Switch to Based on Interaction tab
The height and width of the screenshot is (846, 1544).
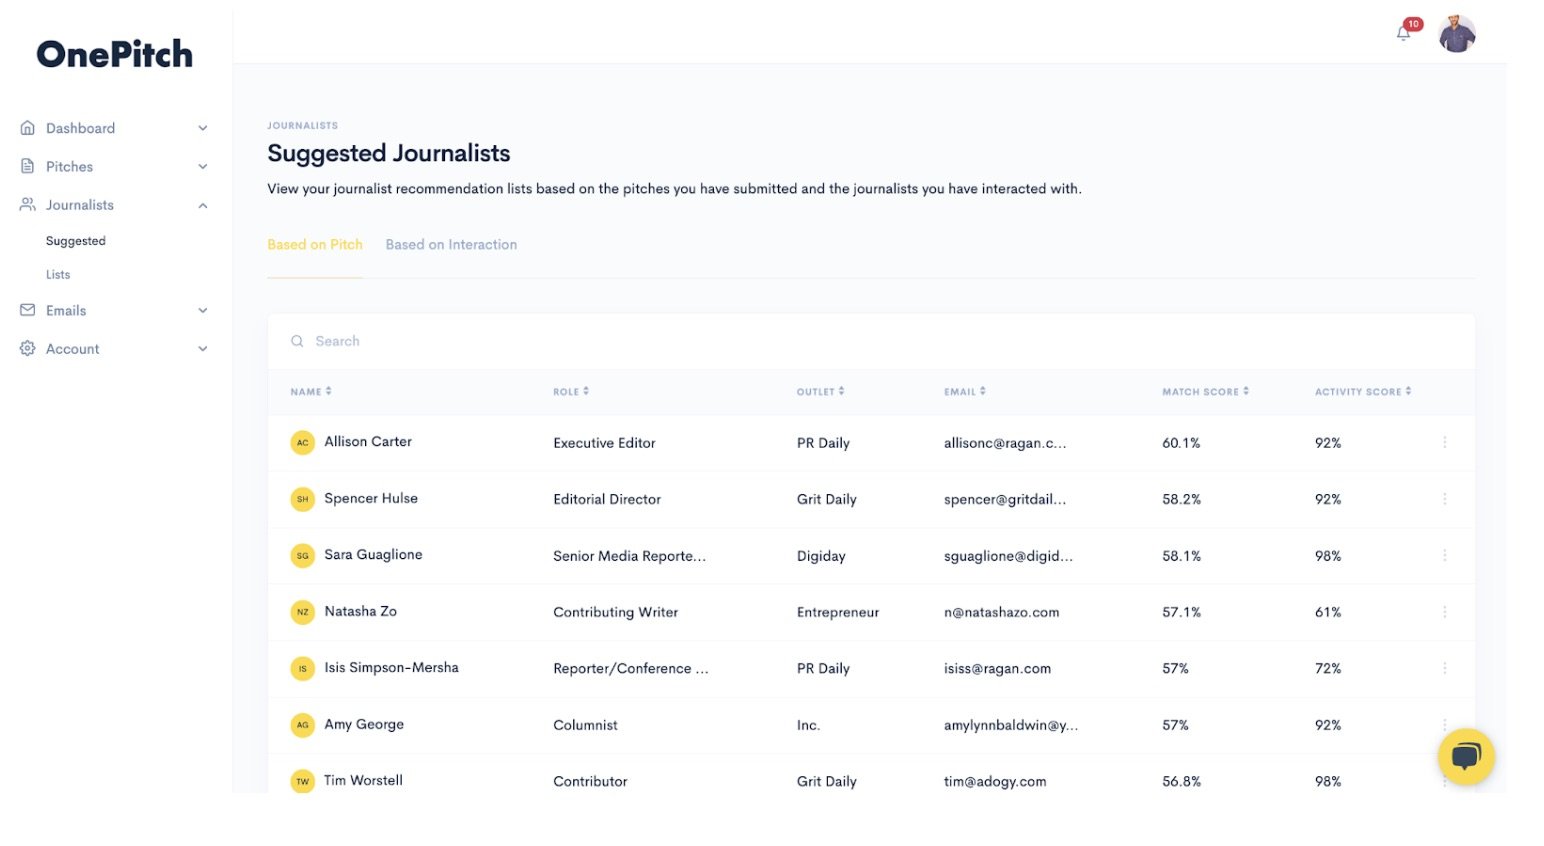[451, 244]
